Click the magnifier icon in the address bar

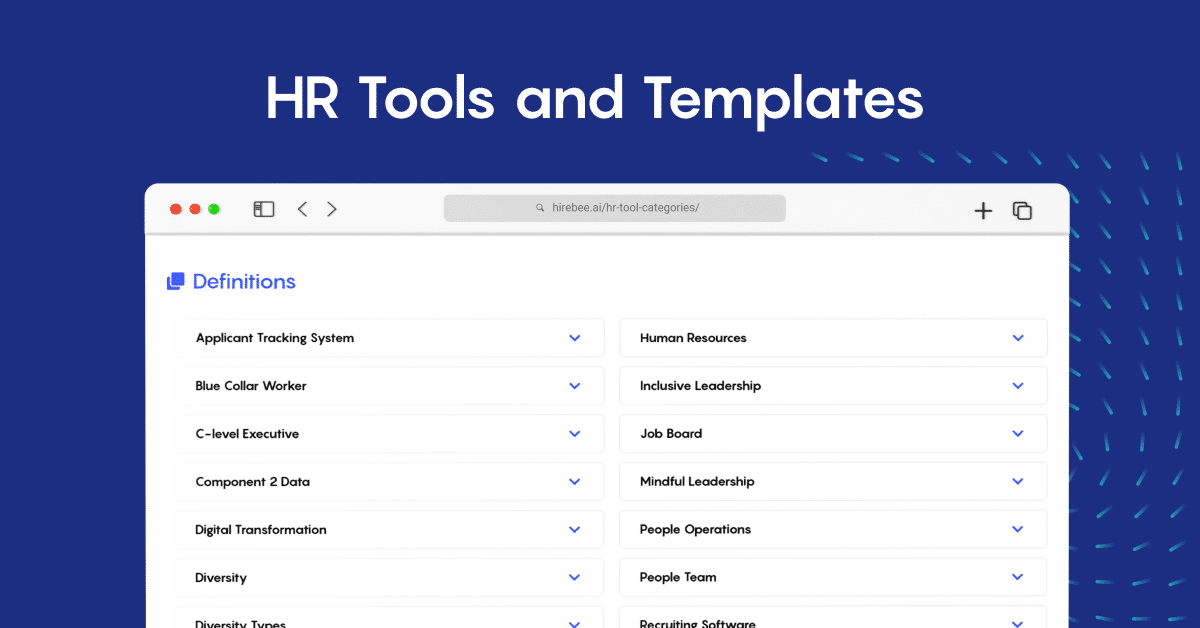click(x=541, y=207)
